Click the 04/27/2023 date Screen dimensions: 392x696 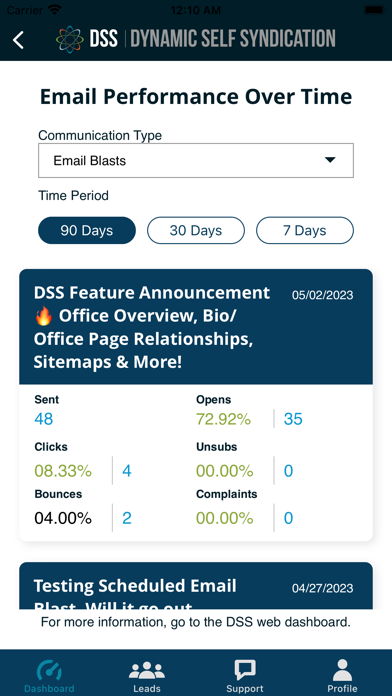tap(323, 588)
